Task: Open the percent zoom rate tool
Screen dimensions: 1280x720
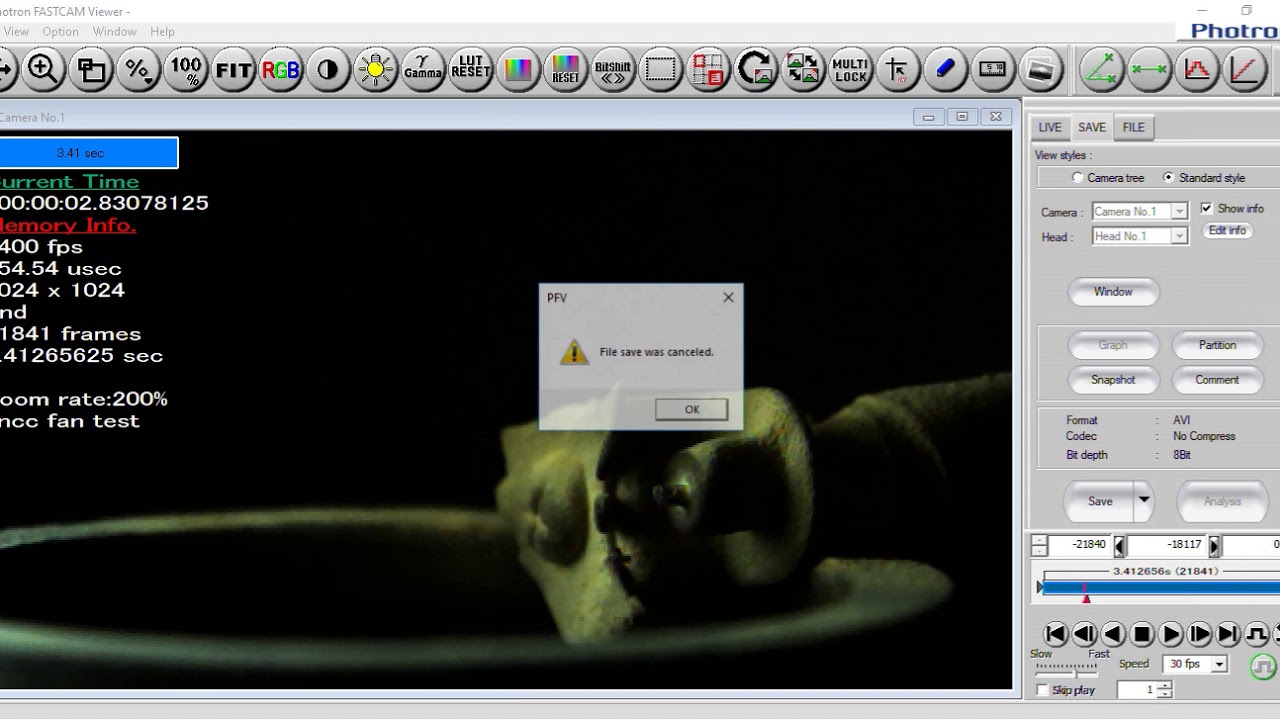Action: [138, 69]
